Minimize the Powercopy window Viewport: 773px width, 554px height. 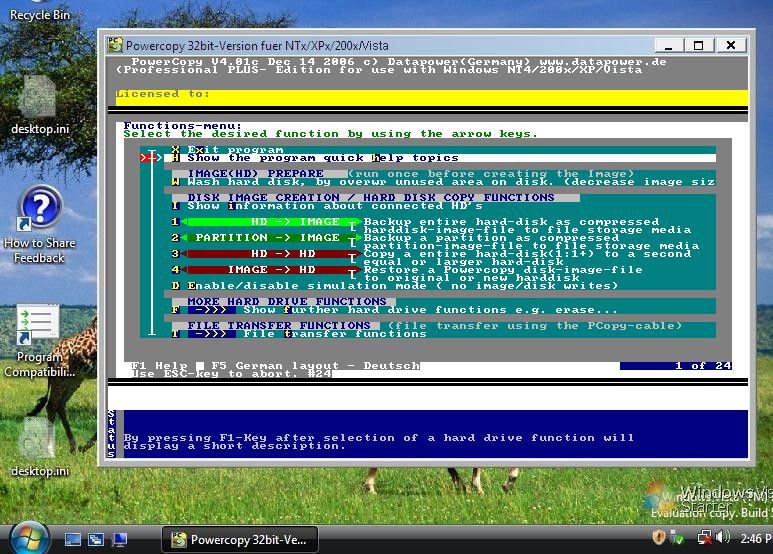click(669, 45)
